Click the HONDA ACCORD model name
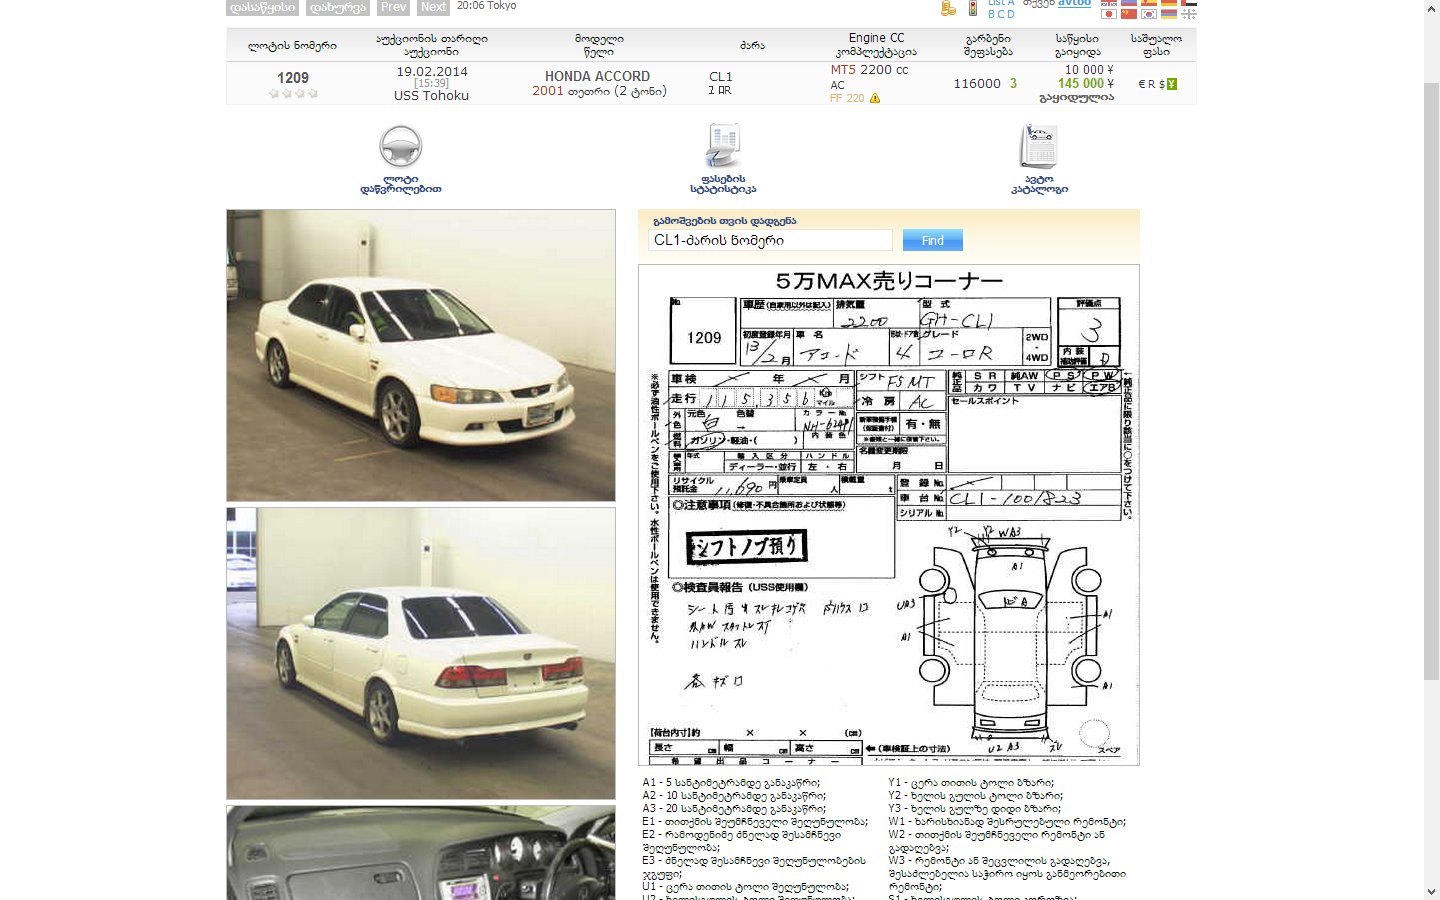 click(597, 76)
